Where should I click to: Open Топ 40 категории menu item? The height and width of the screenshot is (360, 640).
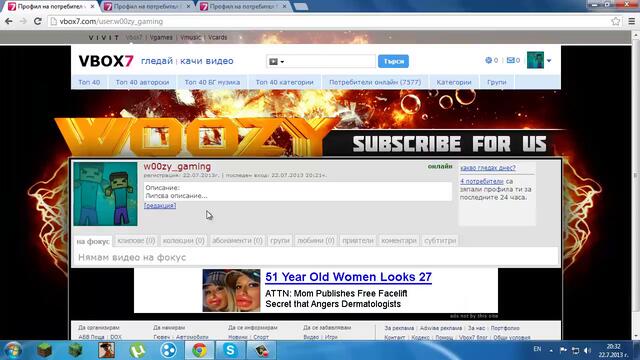pos(284,82)
